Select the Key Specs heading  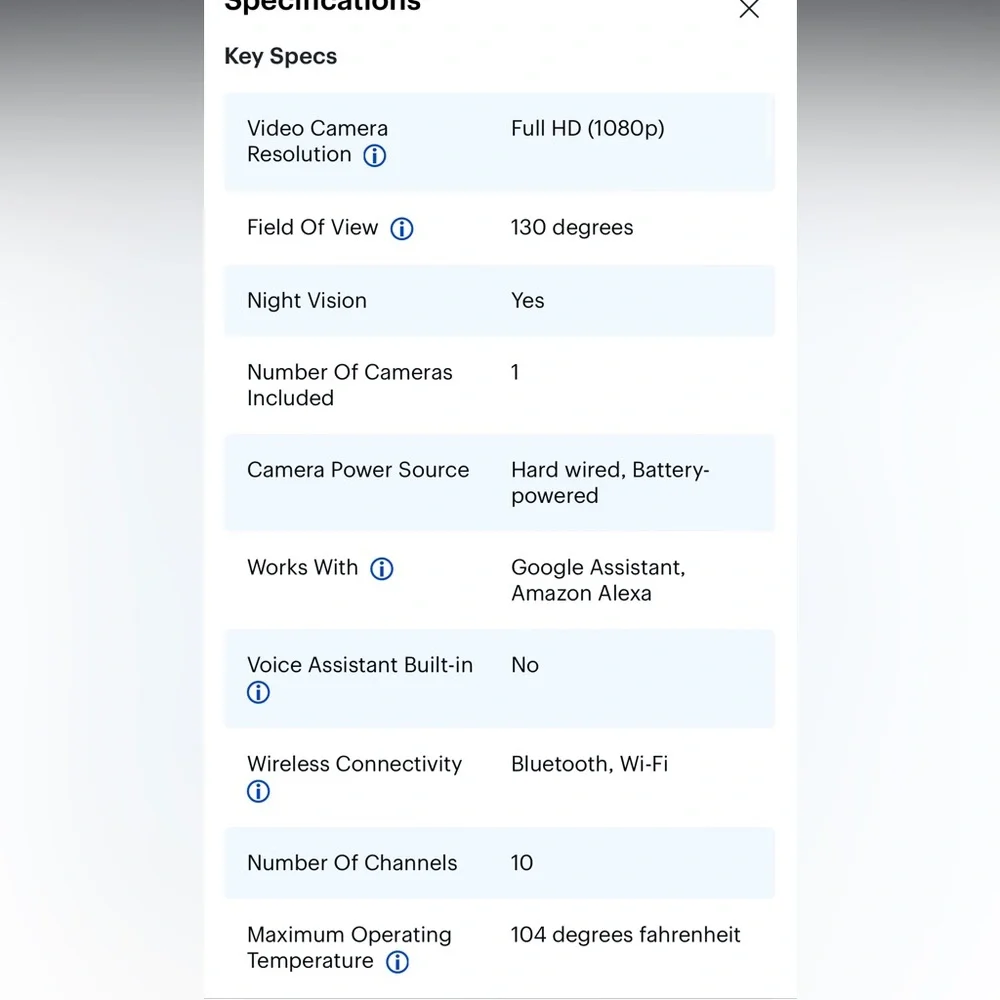pyautogui.click(x=281, y=56)
